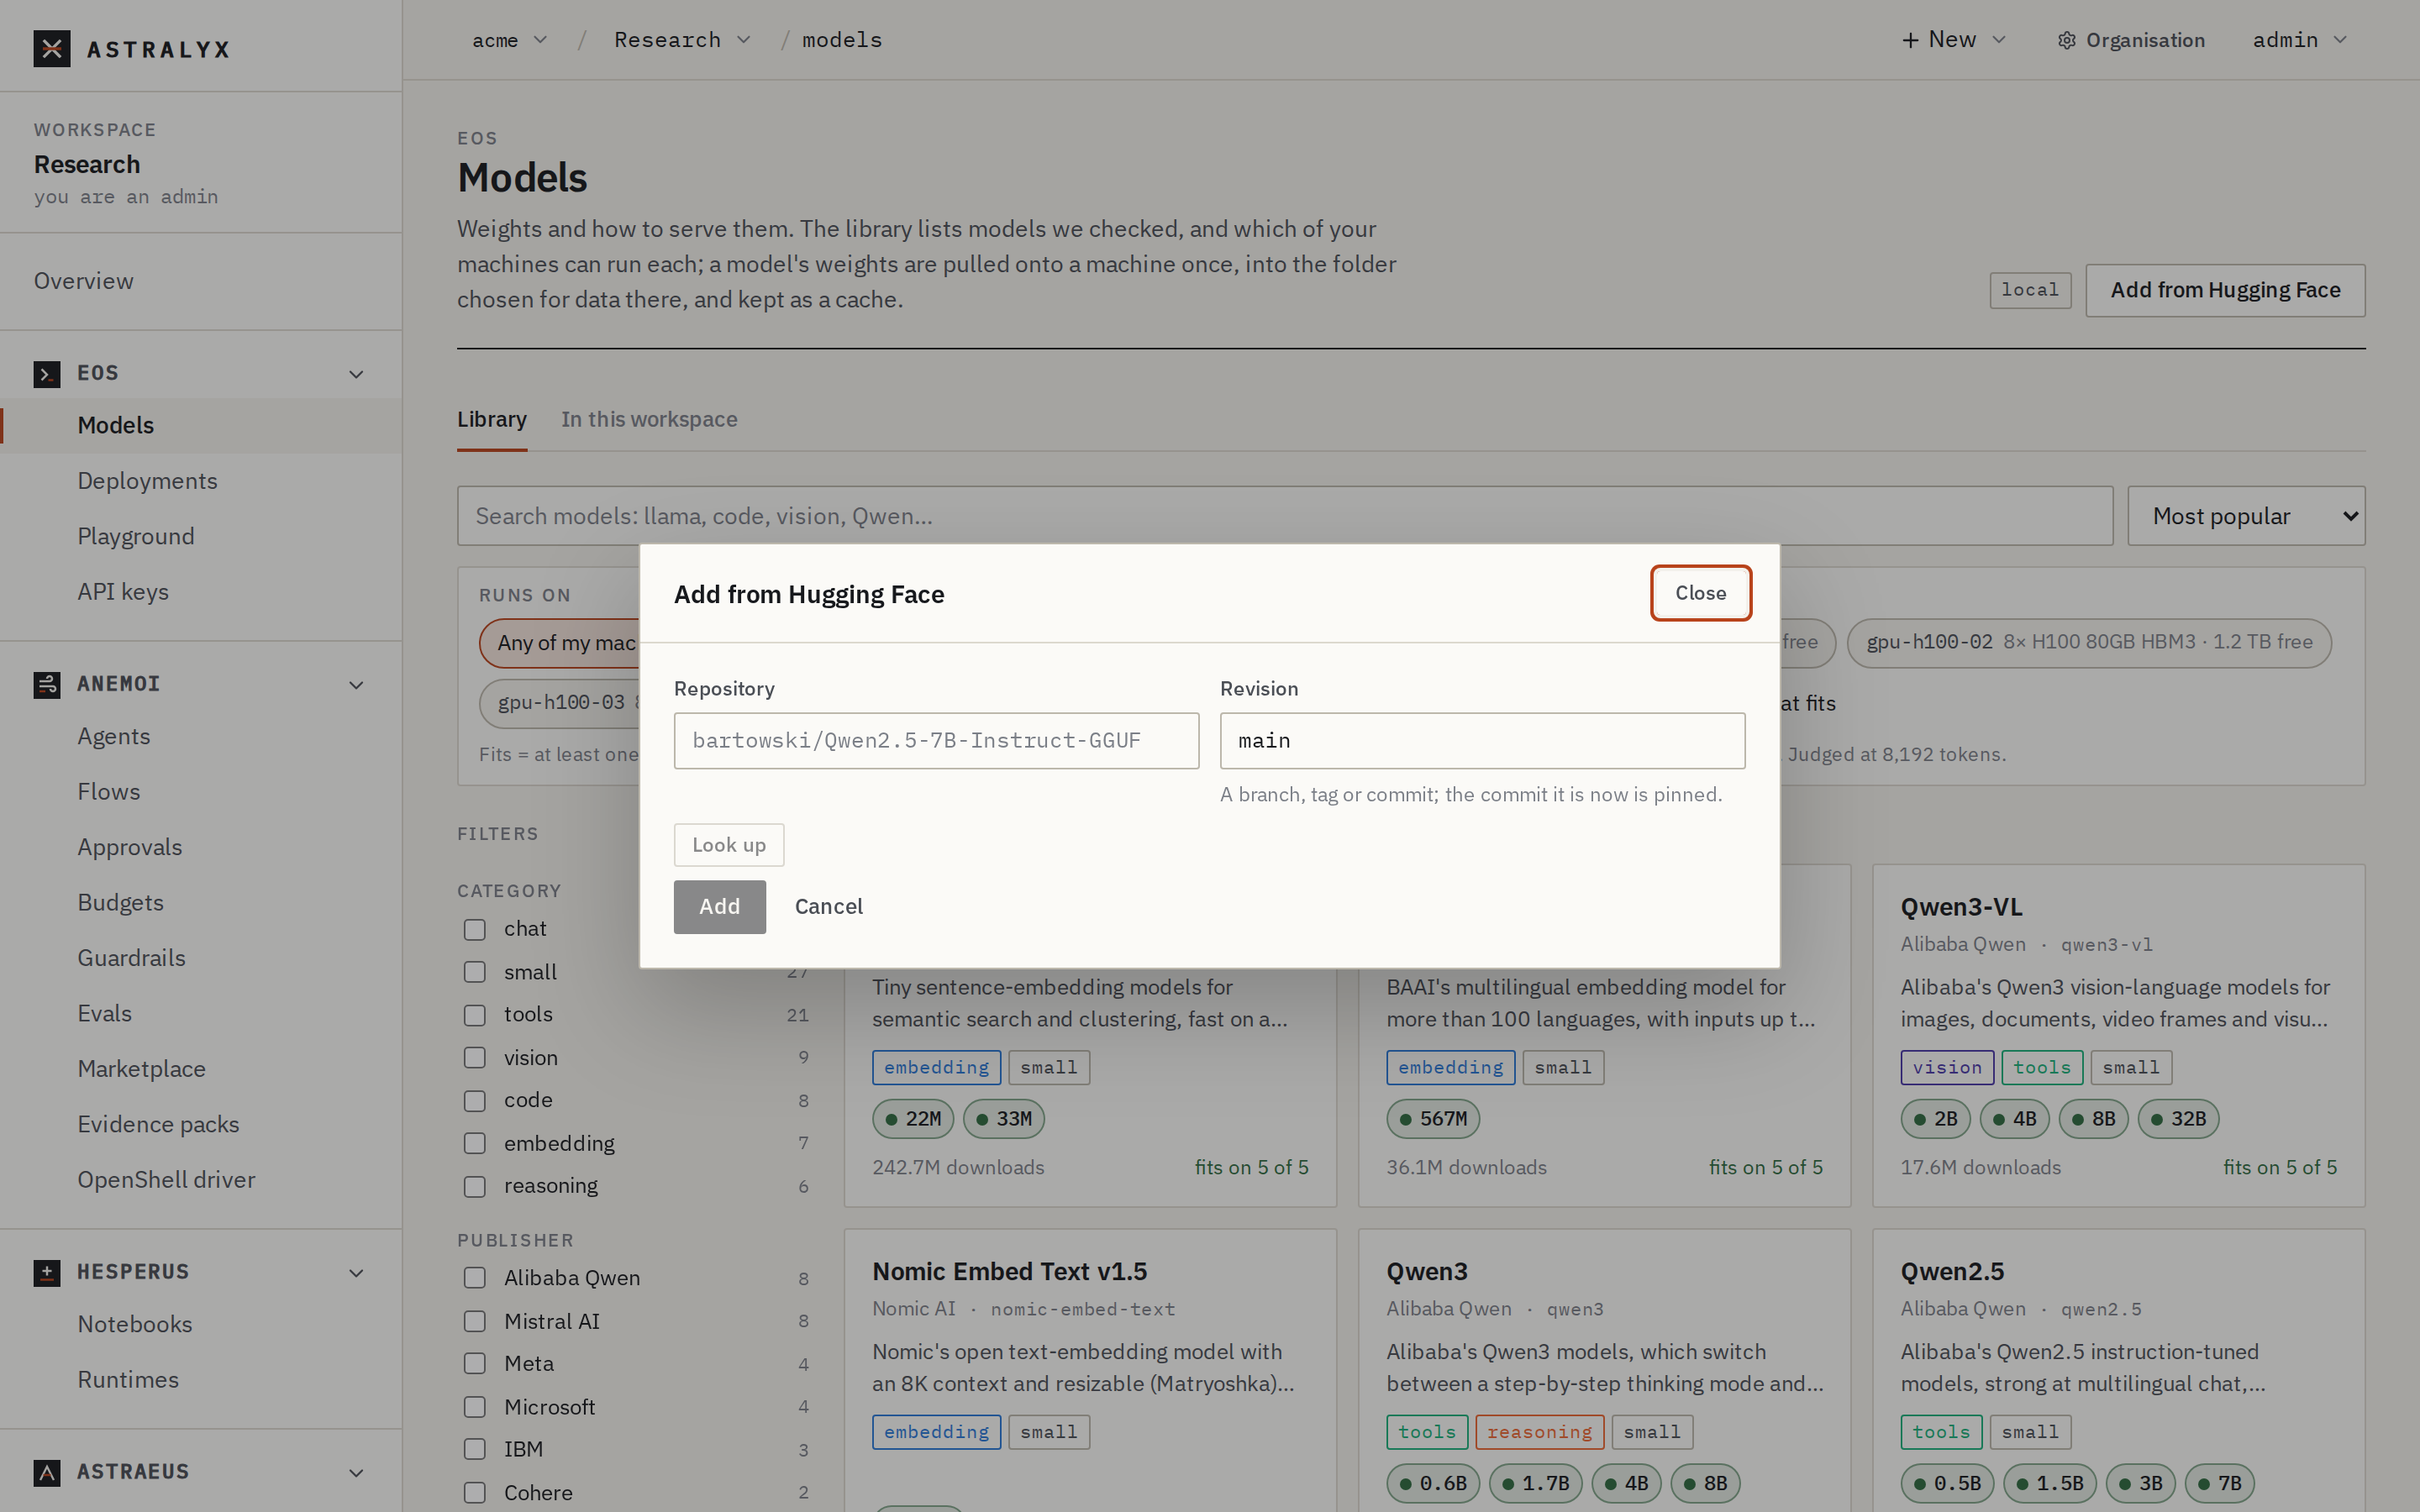The width and height of the screenshot is (2420, 1512).
Task: Open the Guardrails page
Action: tap(132, 958)
